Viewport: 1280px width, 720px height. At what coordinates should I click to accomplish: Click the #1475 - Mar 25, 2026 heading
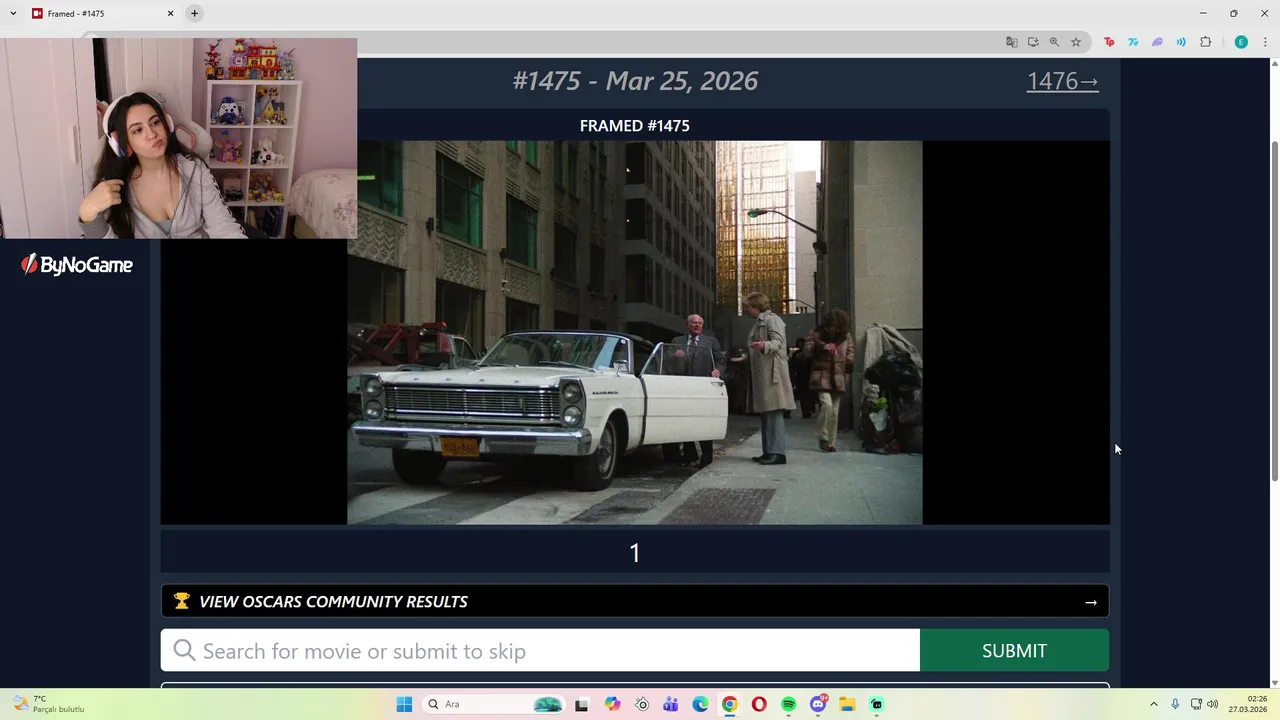(x=635, y=81)
